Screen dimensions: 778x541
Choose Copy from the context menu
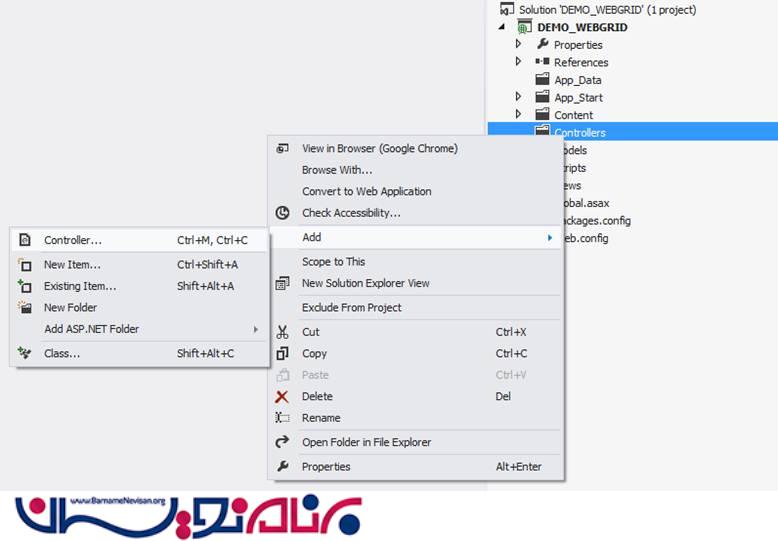point(415,353)
